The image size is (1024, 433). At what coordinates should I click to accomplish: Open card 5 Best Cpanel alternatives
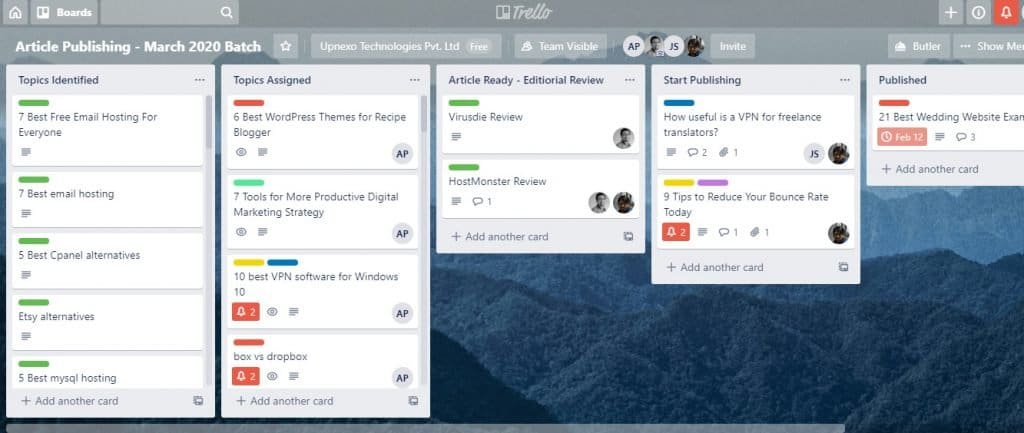(x=108, y=261)
